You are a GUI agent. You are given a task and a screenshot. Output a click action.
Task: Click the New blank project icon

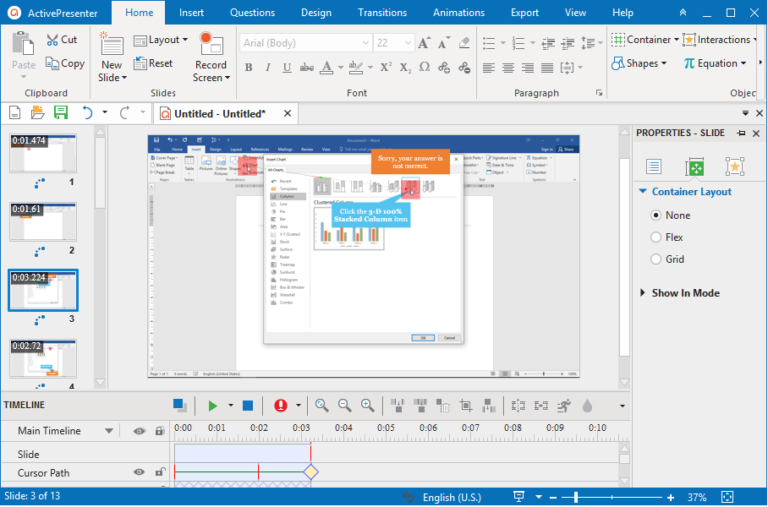[x=15, y=113]
